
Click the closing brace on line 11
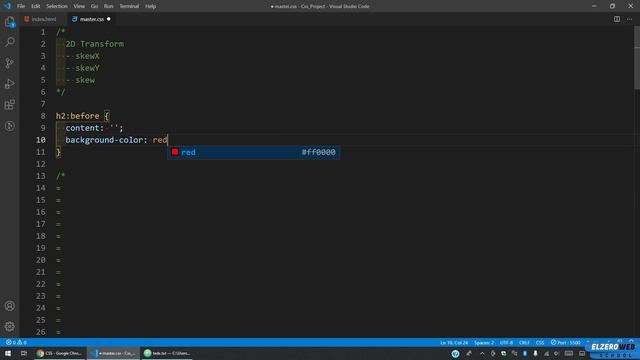[58, 152]
